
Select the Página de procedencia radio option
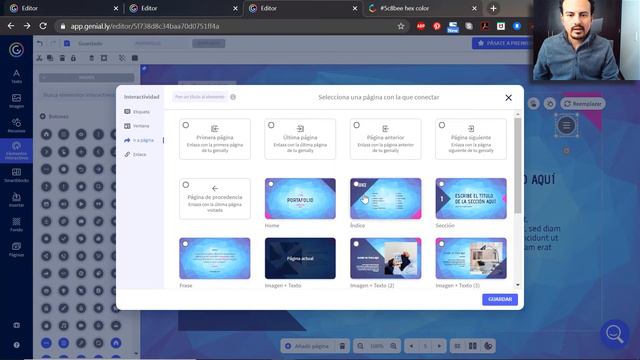pyautogui.click(x=186, y=184)
